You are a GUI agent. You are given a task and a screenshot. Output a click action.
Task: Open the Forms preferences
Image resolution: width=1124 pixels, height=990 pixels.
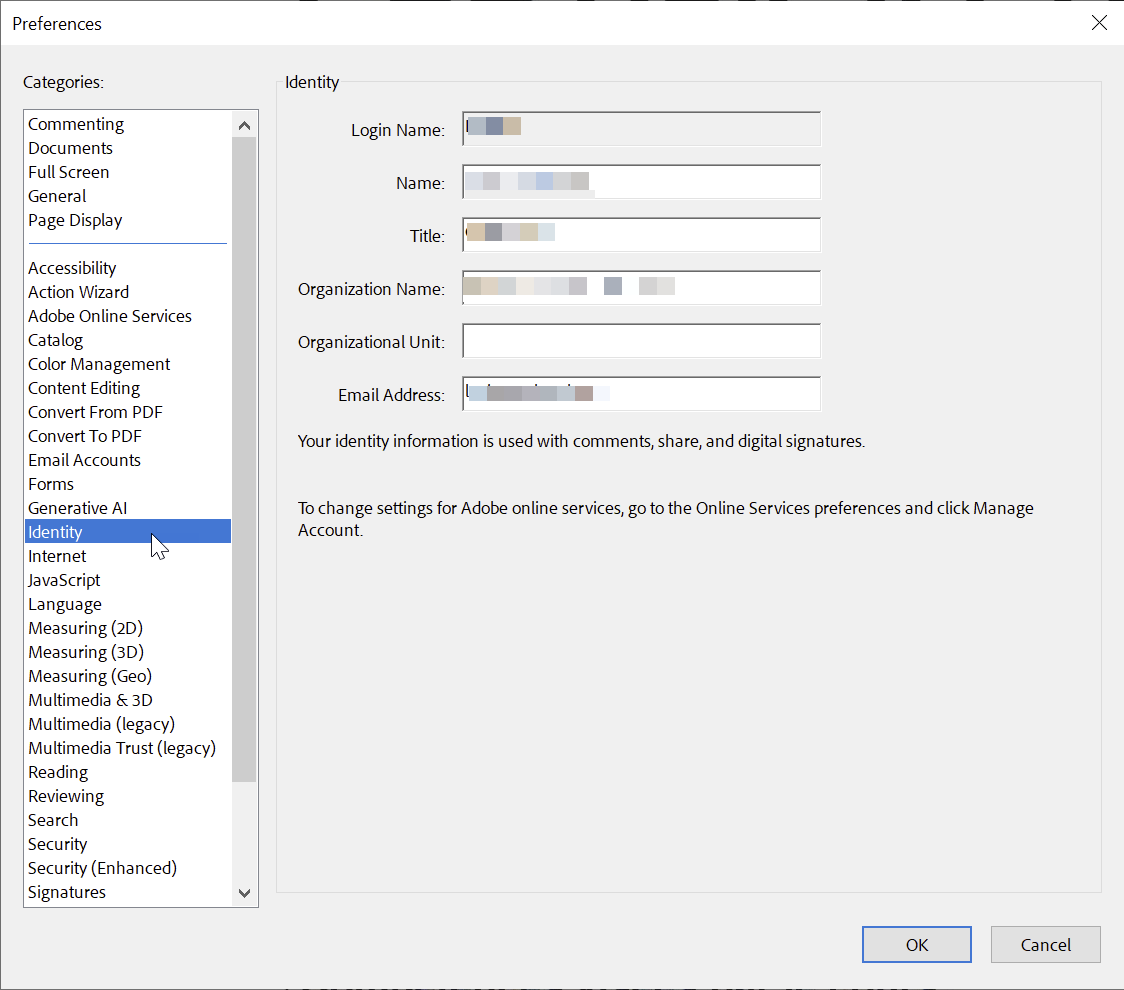tap(51, 484)
